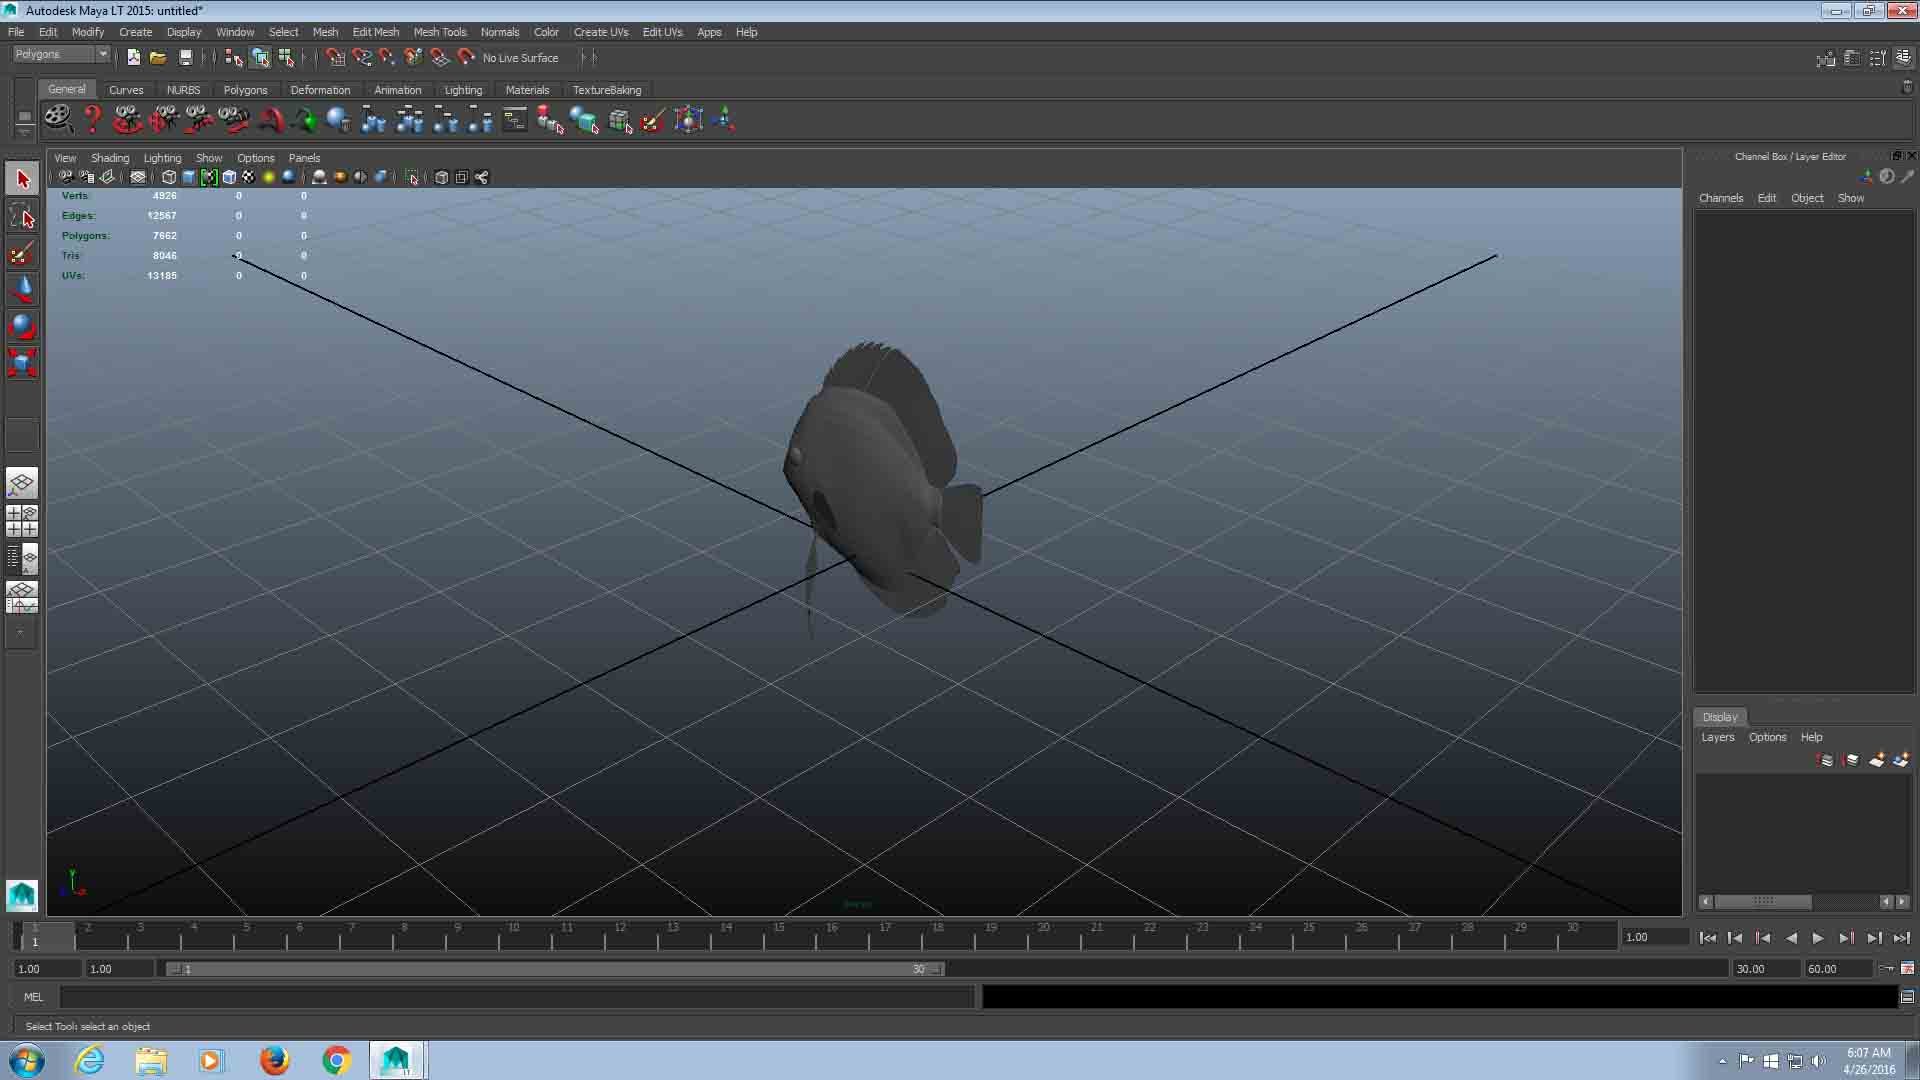1920x1080 pixels.
Task: Open the Layers menu in layer editor
Action: (1717, 738)
